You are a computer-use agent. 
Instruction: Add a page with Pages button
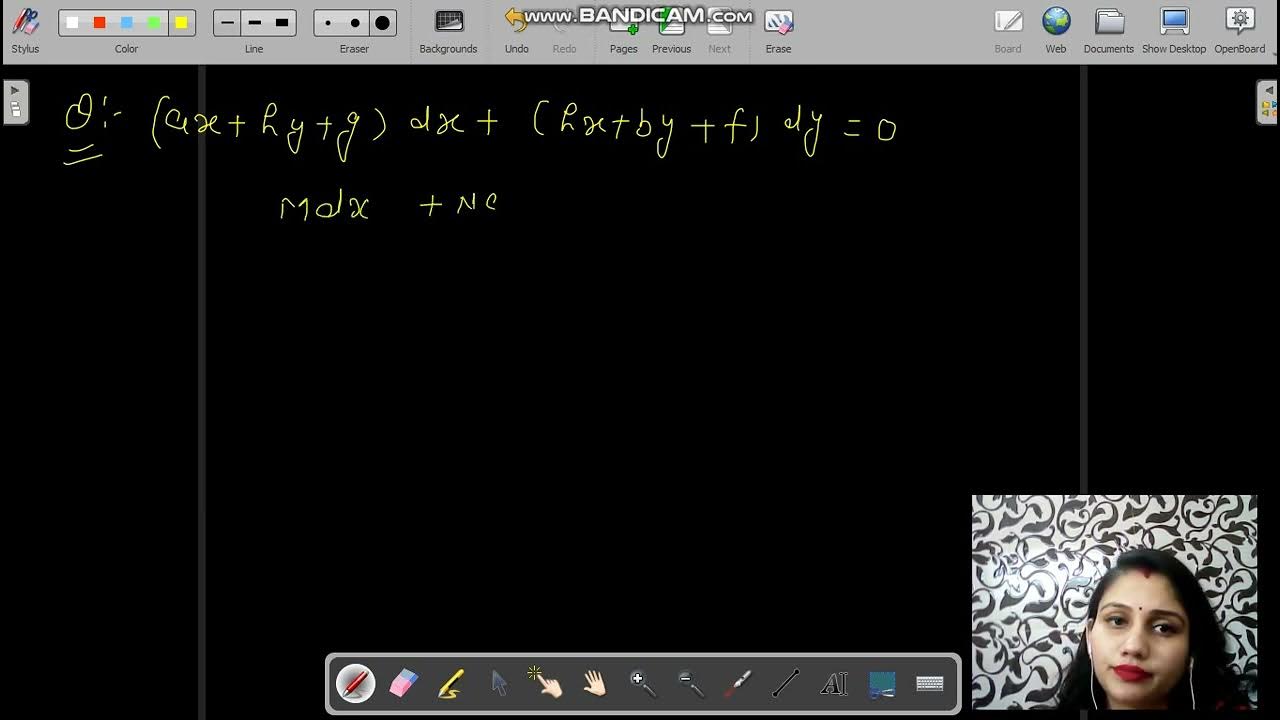(624, 31)
